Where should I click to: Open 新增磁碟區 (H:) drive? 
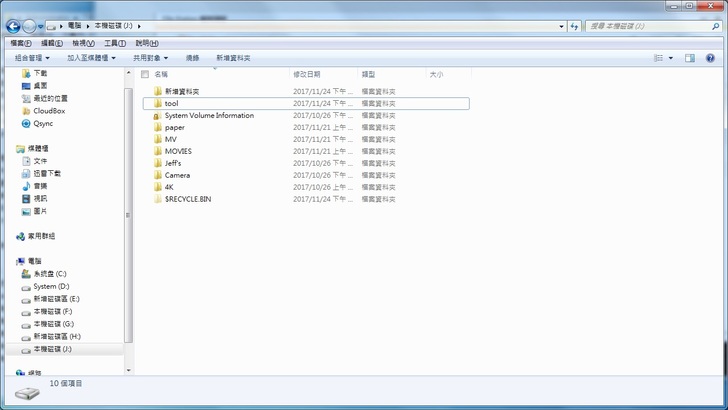coord(57,336)
